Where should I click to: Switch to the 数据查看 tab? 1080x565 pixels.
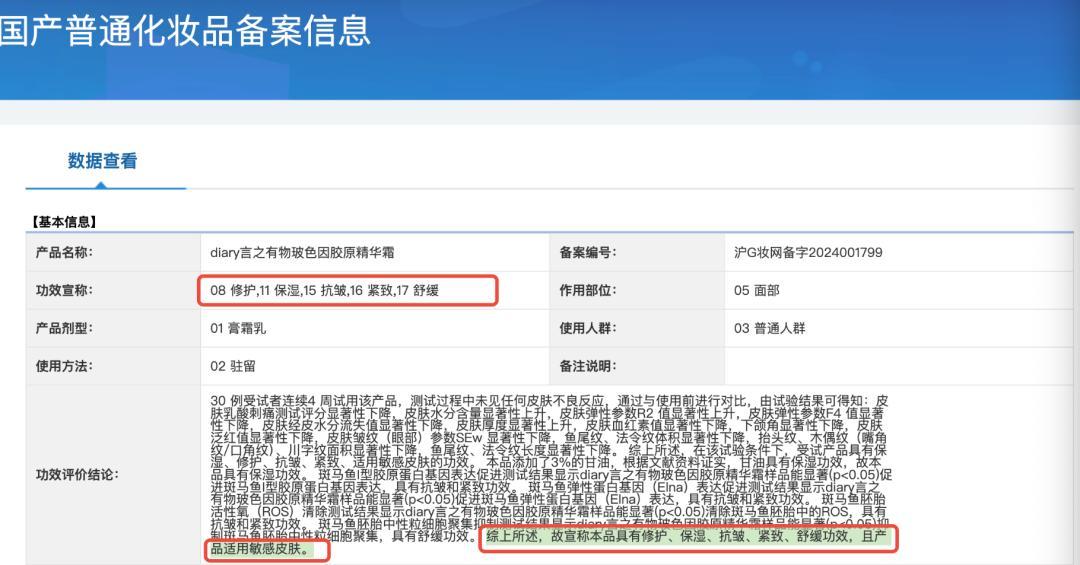point(102,161)
